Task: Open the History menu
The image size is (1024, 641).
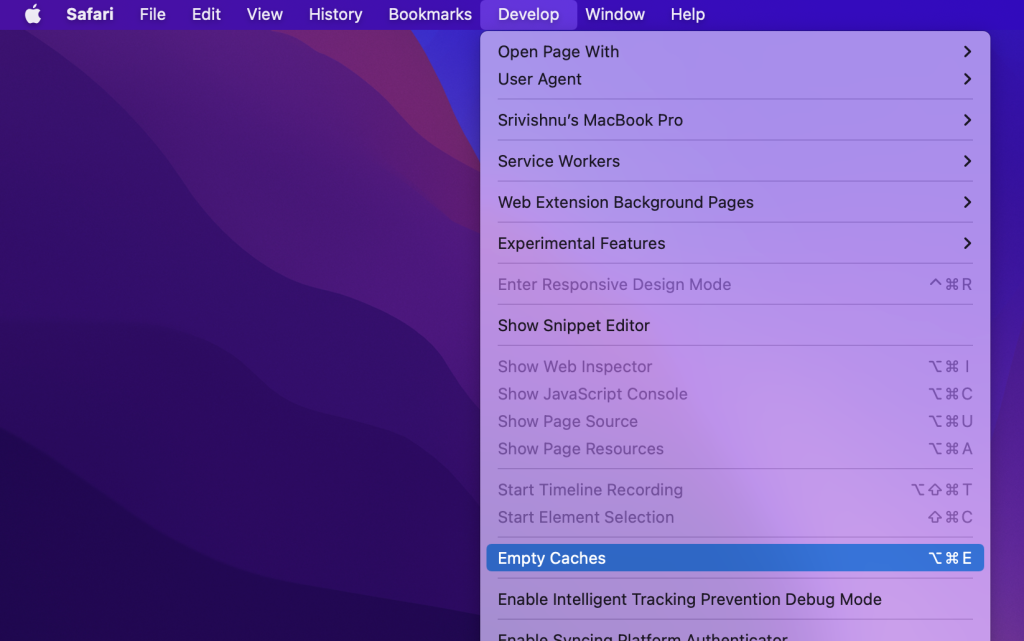Action: pos(335,14)
